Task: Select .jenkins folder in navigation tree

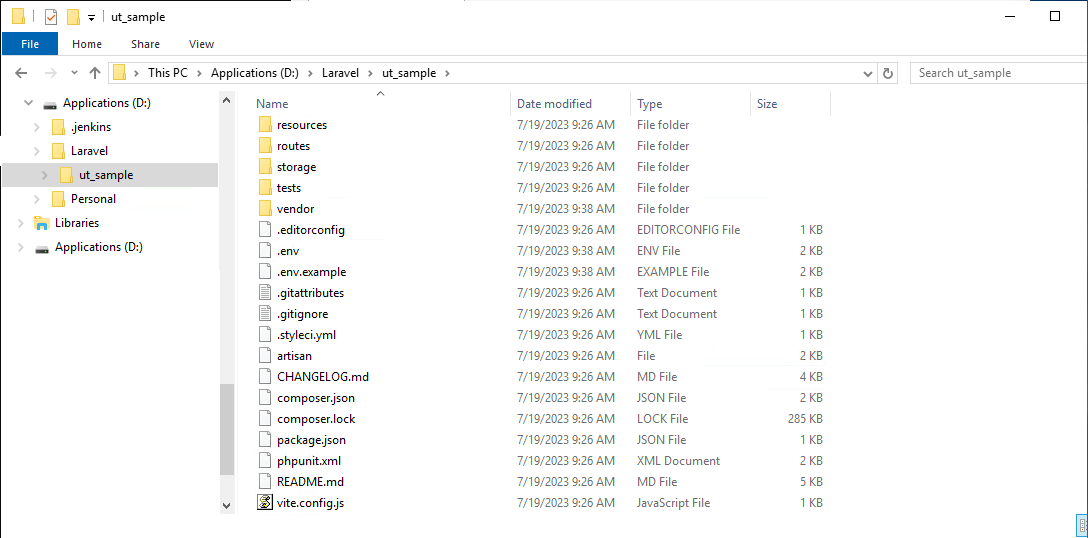Action: [90, 127]
